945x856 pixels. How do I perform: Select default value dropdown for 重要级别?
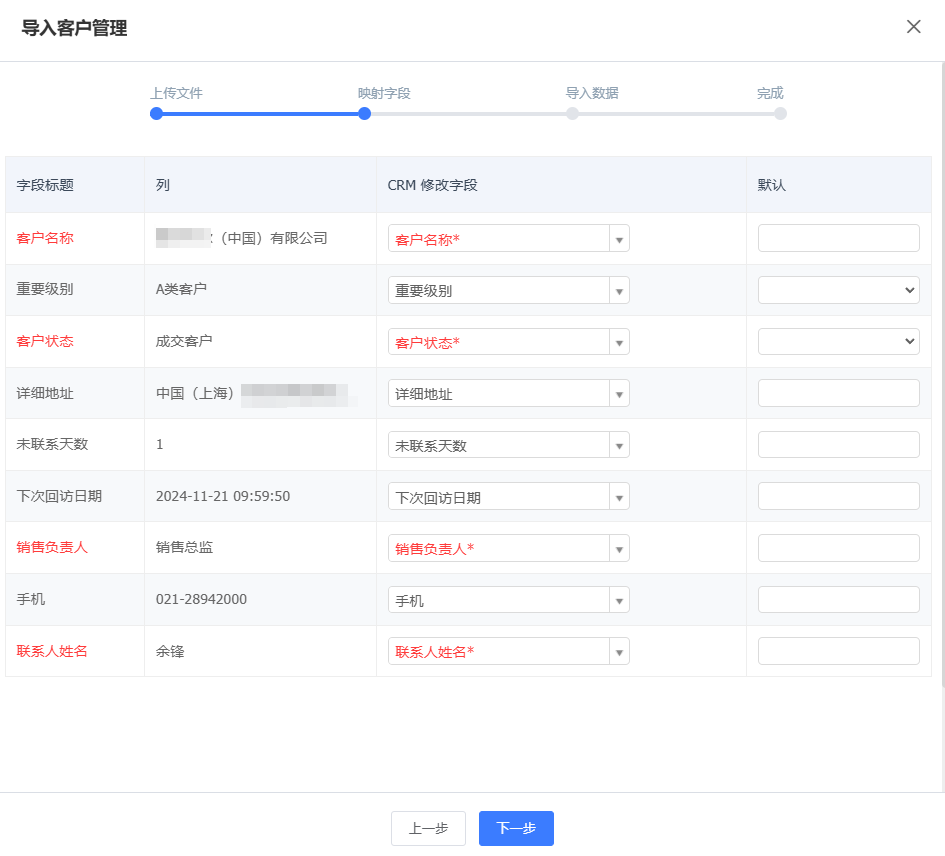pyautogui.click(x=838, y=290)
